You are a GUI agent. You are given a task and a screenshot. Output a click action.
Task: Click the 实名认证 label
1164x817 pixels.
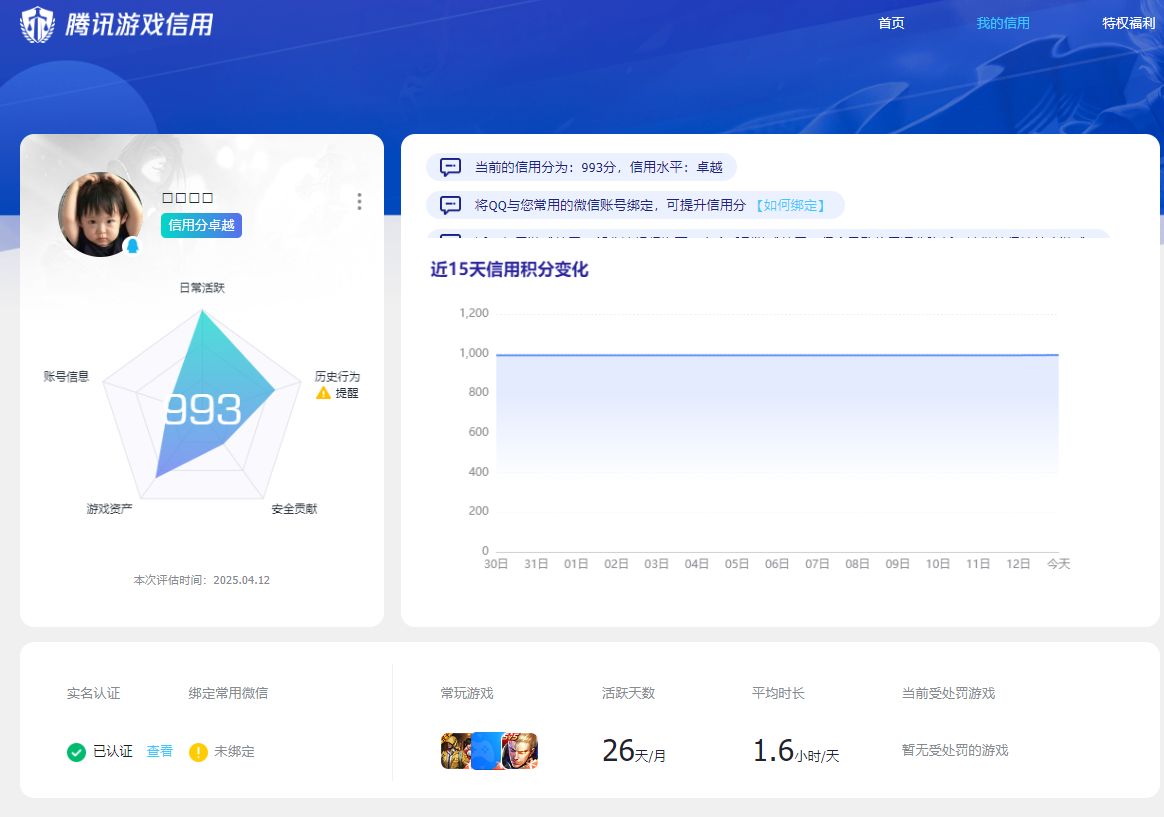tap(94, 693)
